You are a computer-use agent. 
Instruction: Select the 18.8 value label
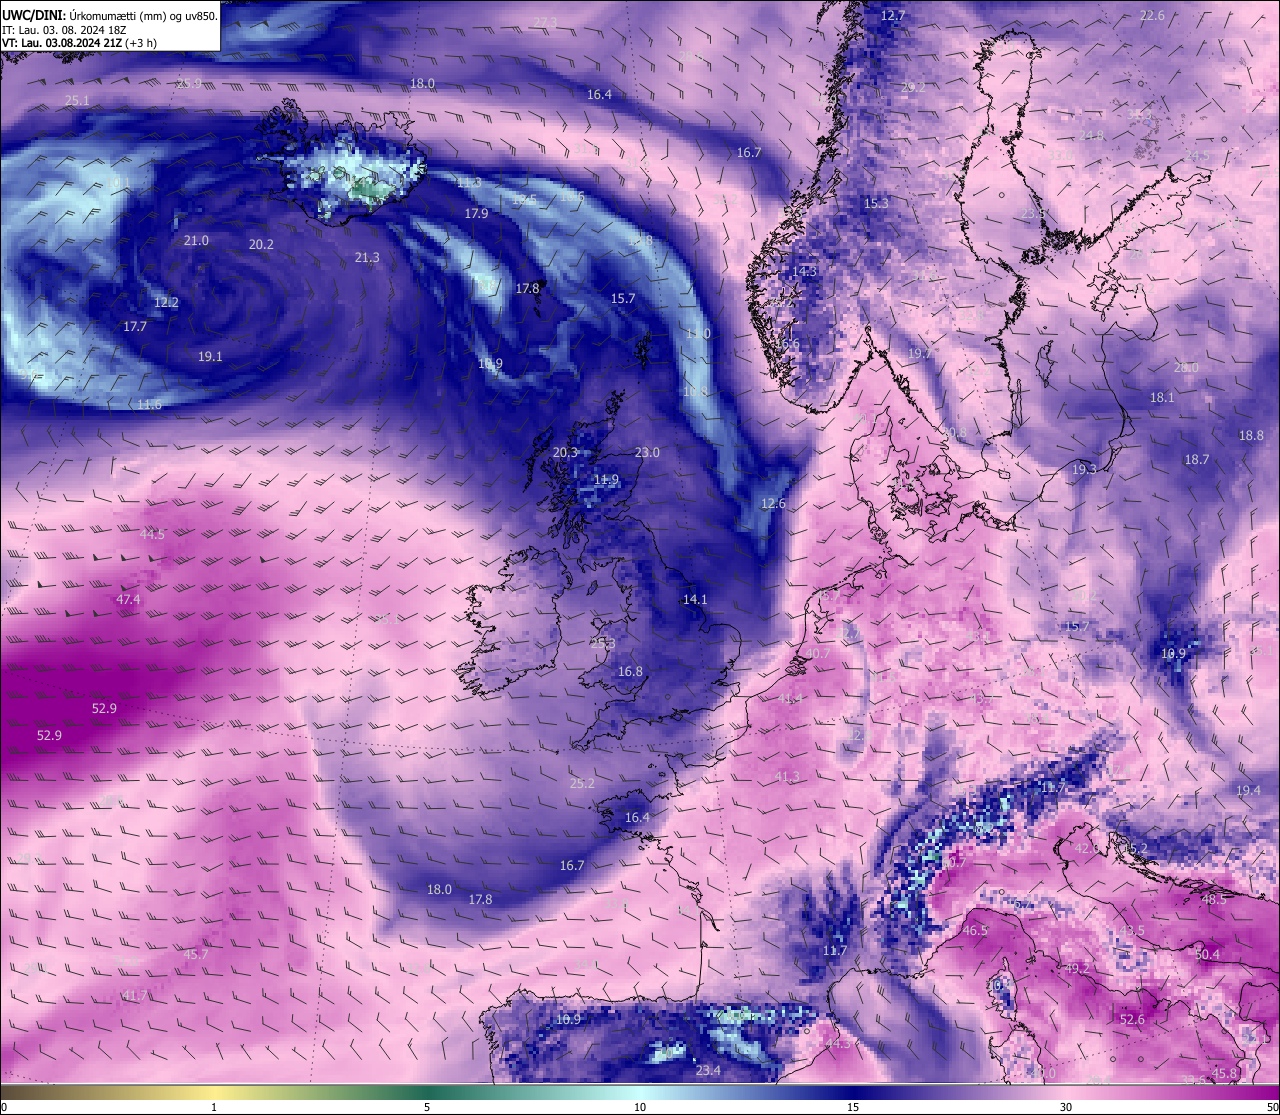coord(1251,436)
